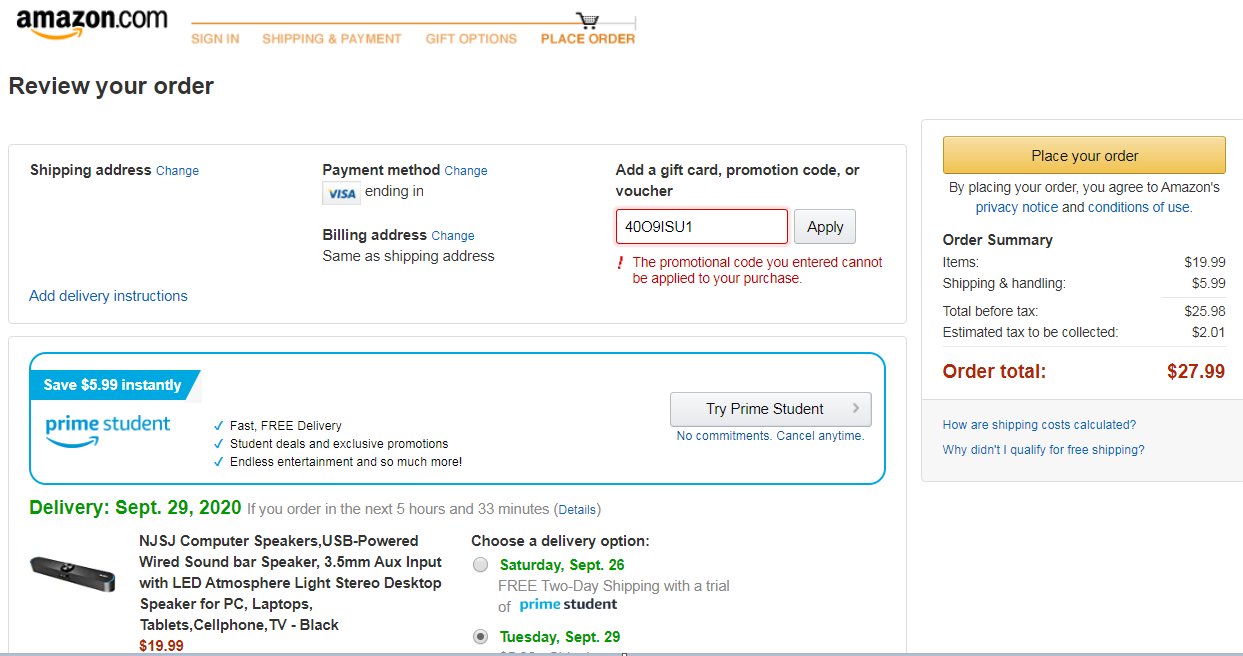Click the Place your order button
The width and height of the screenshot is (1243, 656).
(x=1084, y=155)
